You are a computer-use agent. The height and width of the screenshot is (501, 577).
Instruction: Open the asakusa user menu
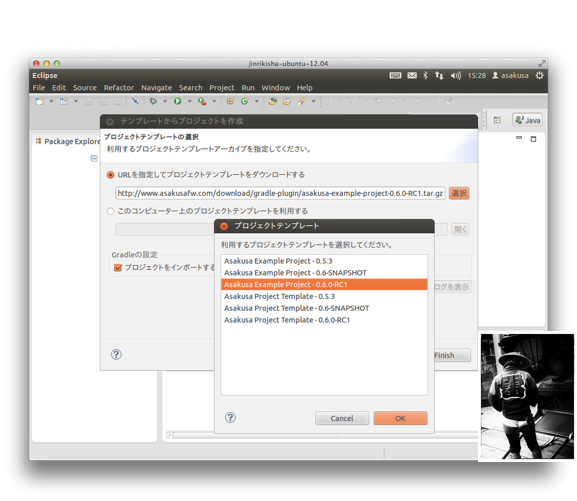[510, 75]
